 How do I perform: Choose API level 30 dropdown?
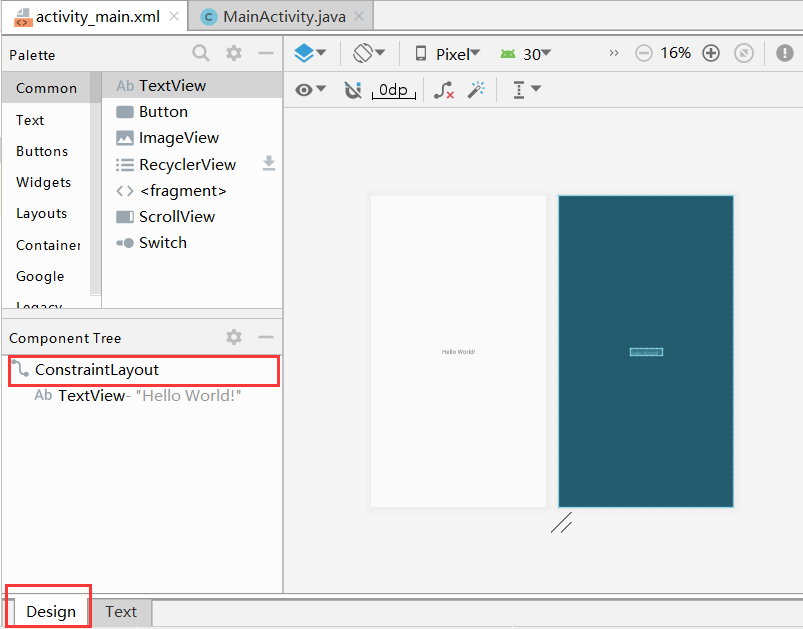point(525,53)
